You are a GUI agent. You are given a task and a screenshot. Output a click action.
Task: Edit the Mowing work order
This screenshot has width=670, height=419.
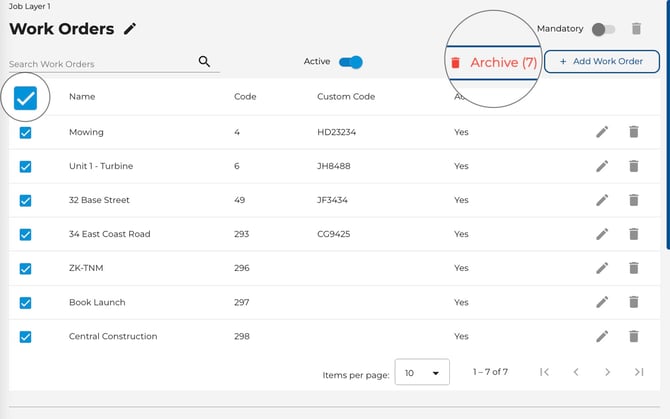[601, 132]
